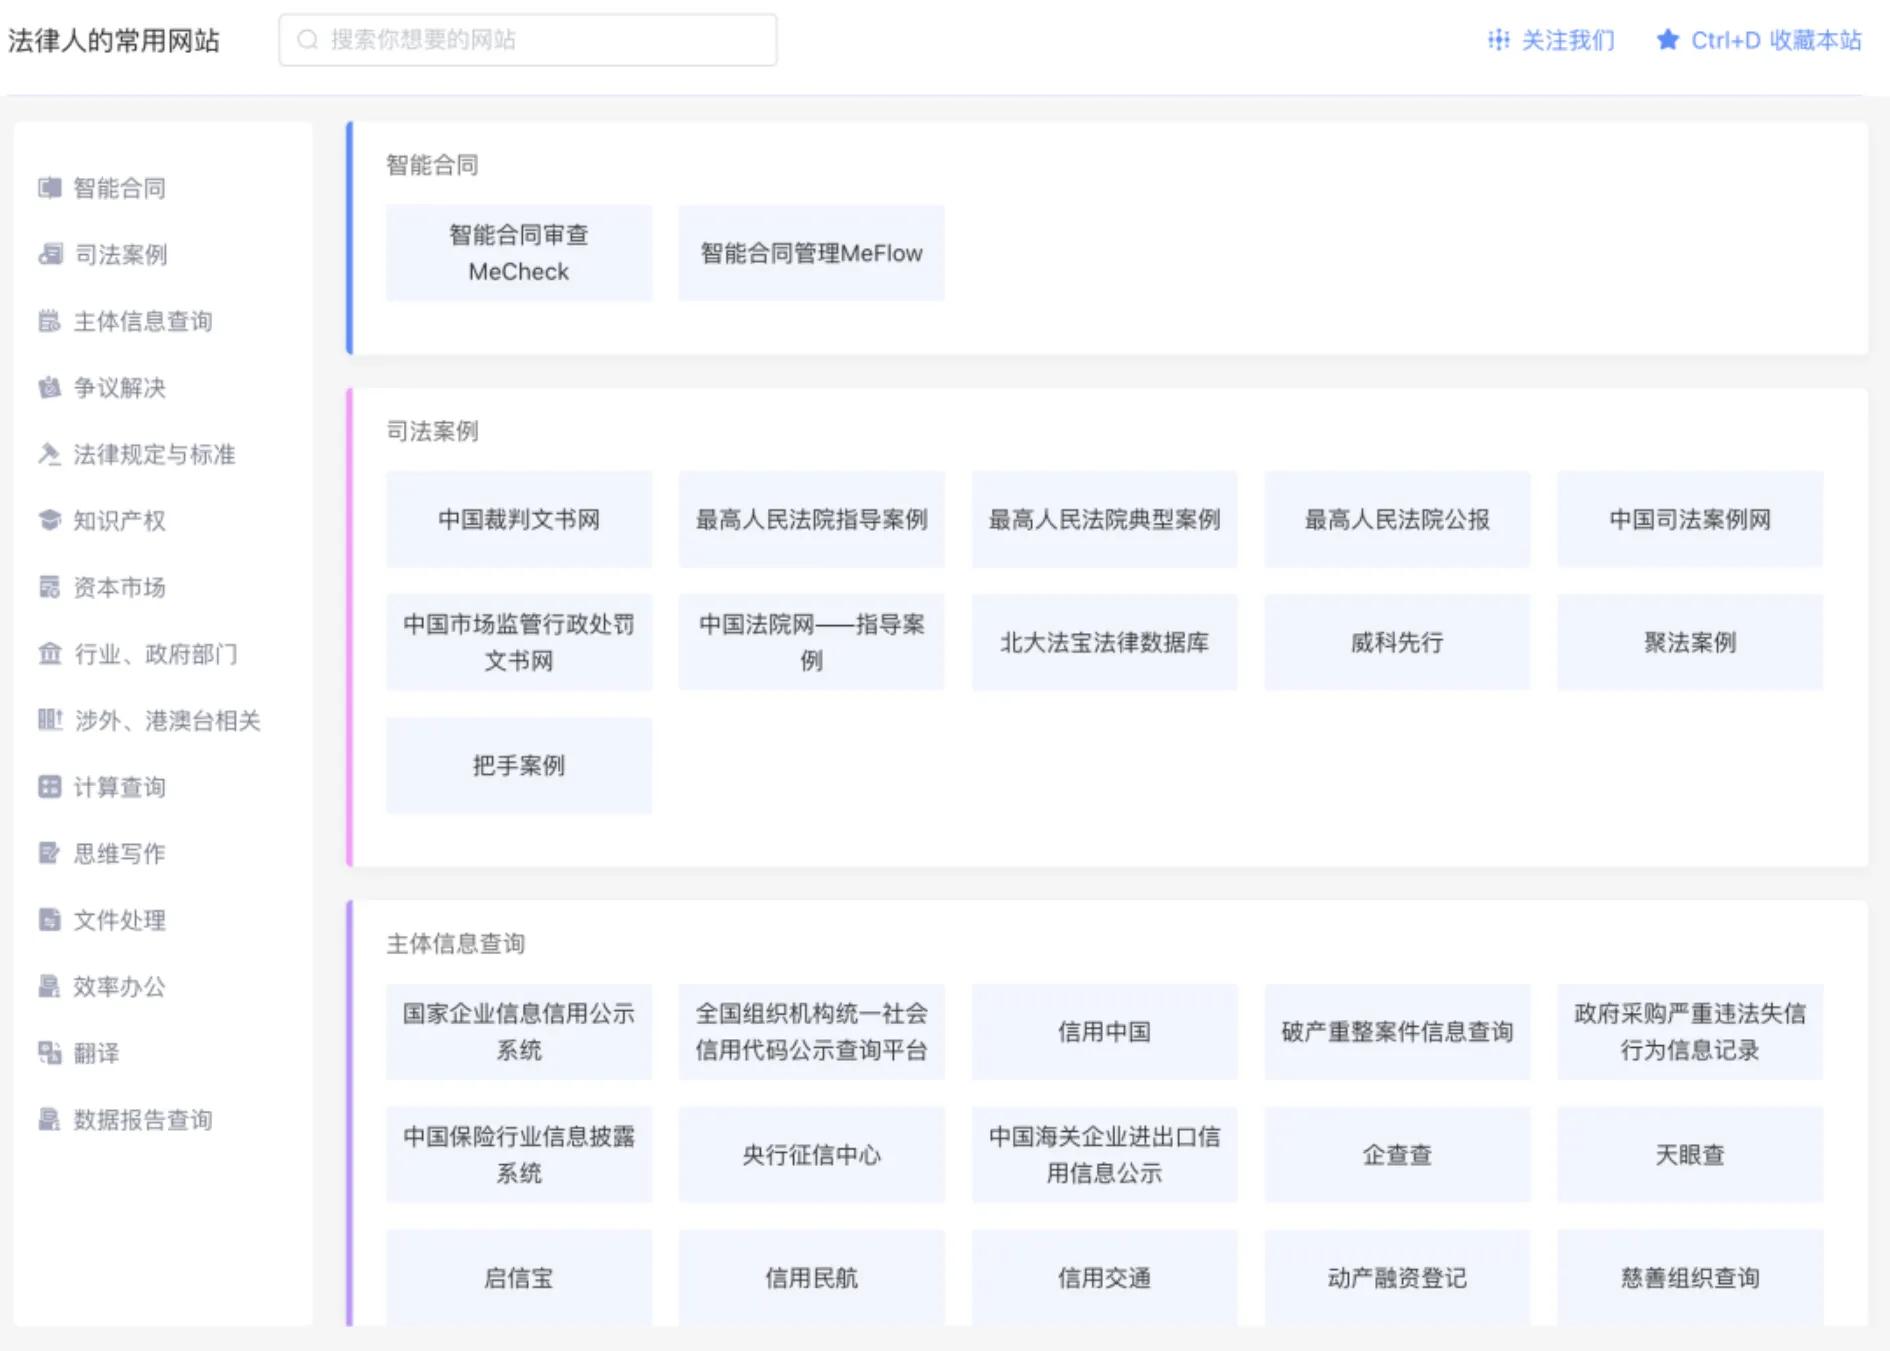The image size is (1890, 1351).
Task: Select the 智能合同 contract icon in sidebar
Action: tap(49, 188)
